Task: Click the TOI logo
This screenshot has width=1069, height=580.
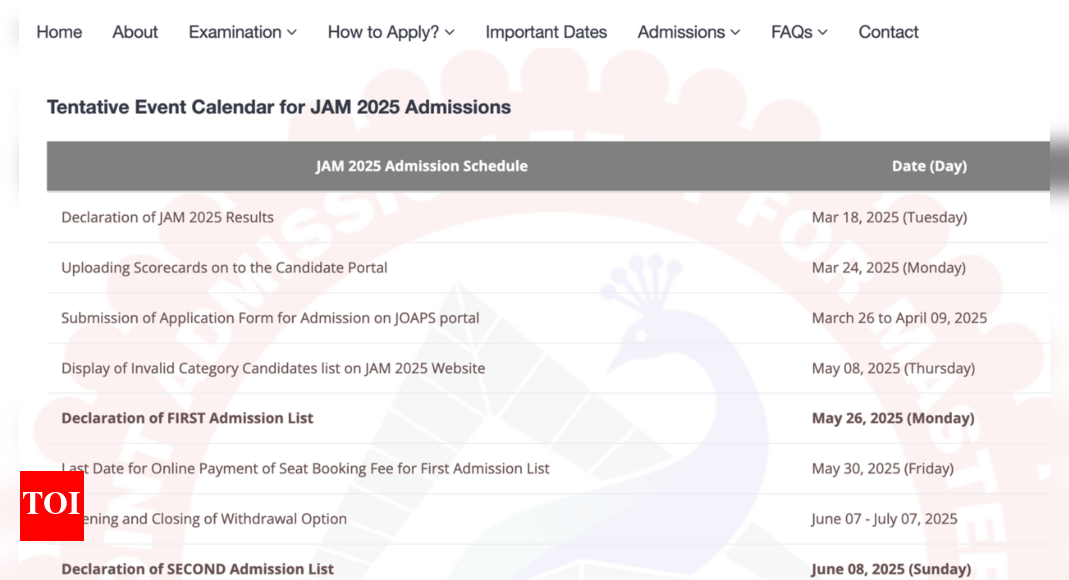Action: [51, 507]
